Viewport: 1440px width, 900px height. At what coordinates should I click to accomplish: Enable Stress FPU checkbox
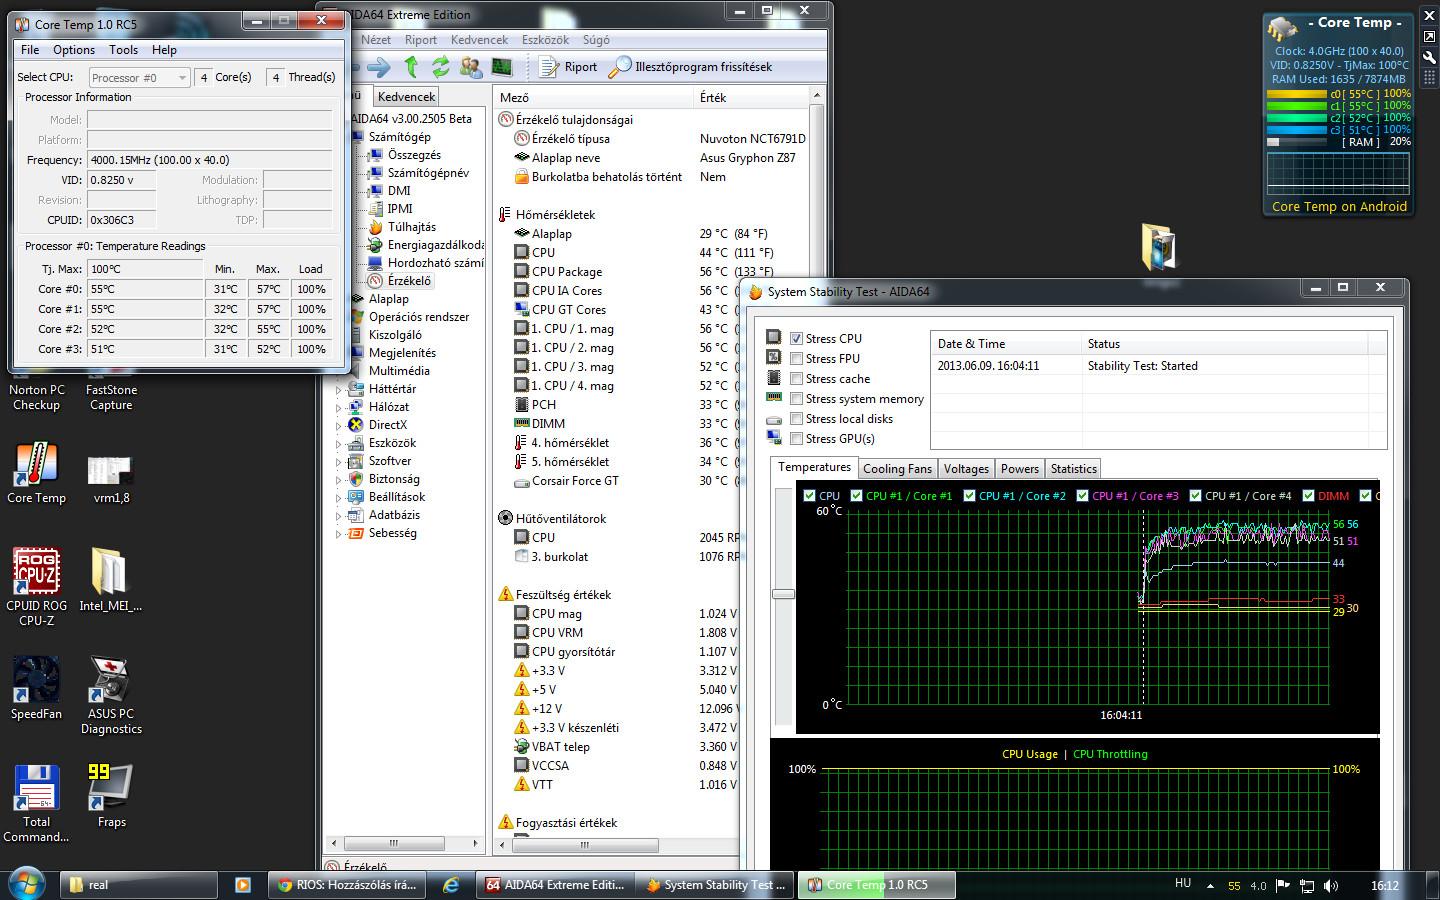coord(796,358)
